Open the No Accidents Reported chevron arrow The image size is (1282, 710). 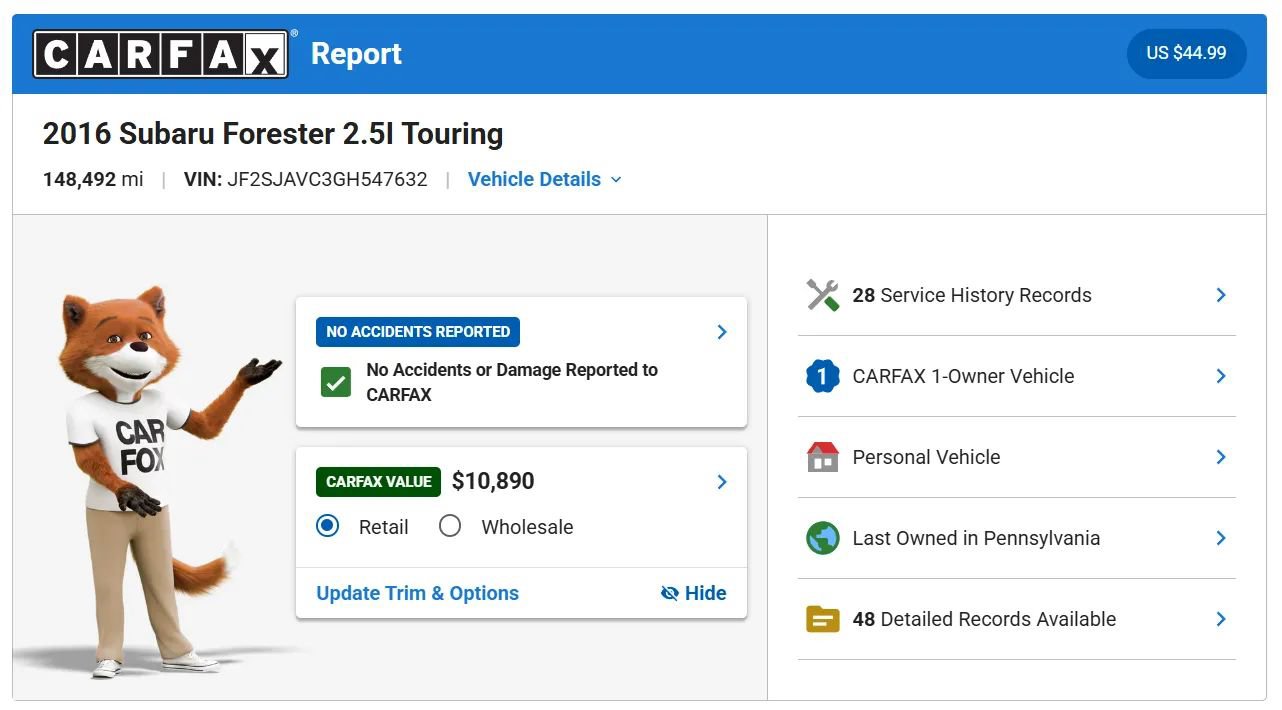[x=722, y=332]
